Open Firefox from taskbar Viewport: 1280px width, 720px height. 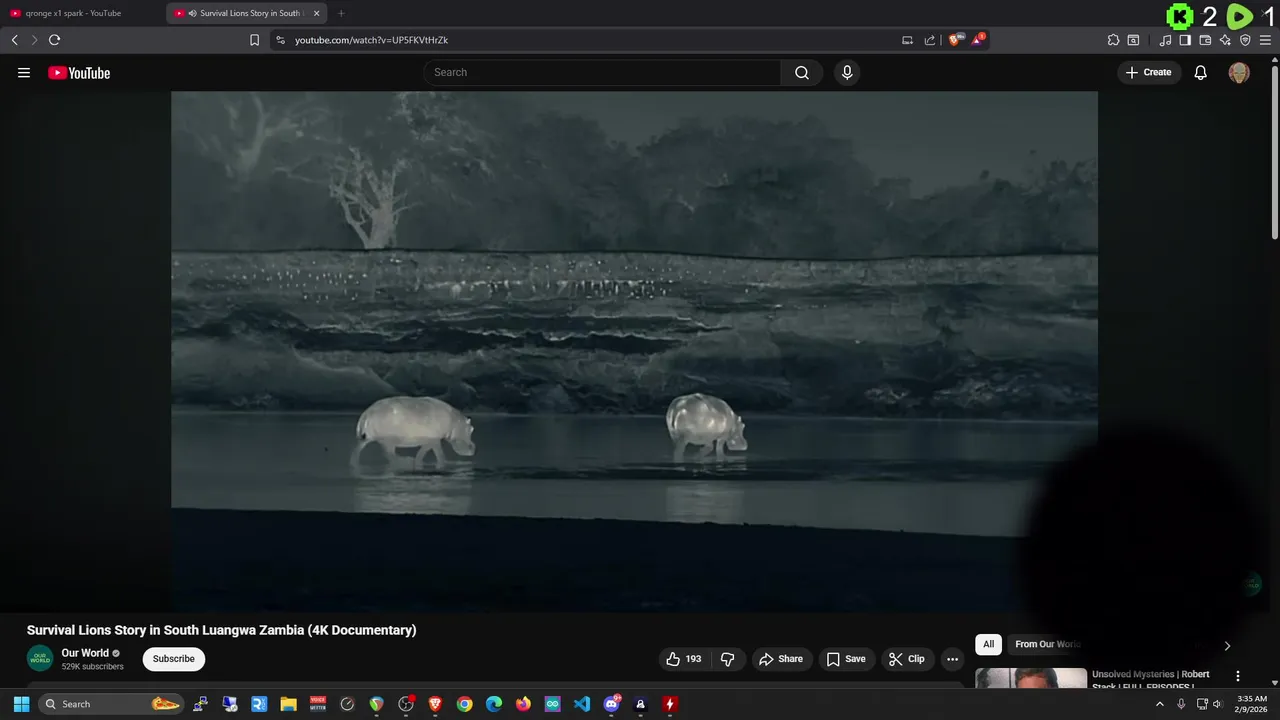[x=523, y=704]
